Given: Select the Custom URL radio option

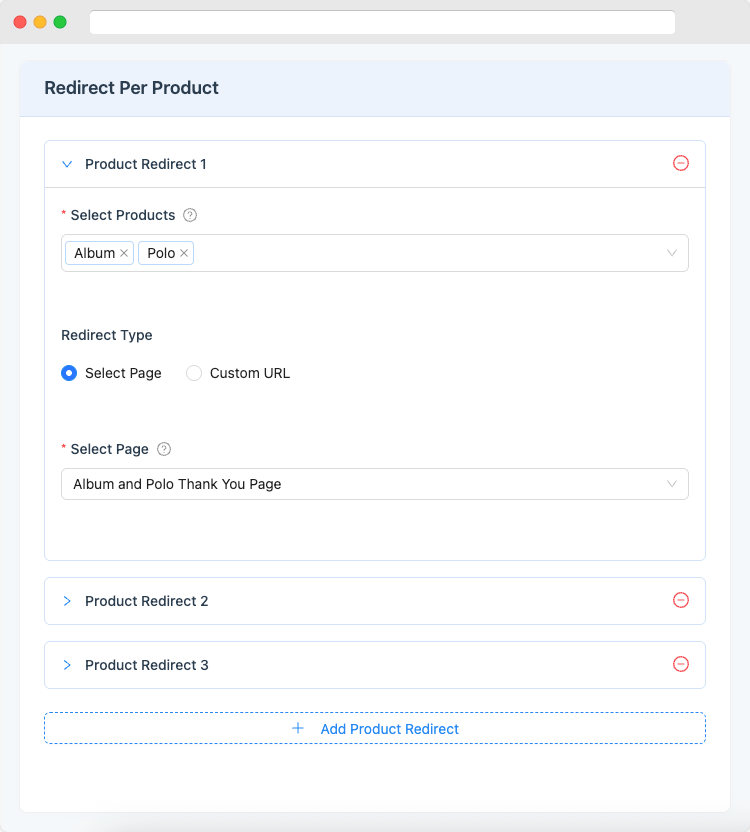Looking at the screenshot, I should (x=193, y=373).
